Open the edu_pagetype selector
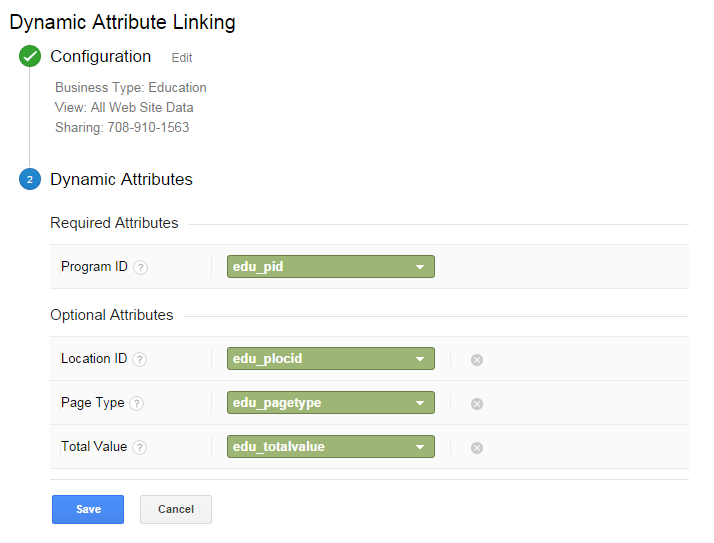714x543 pixels. [330, 403]
